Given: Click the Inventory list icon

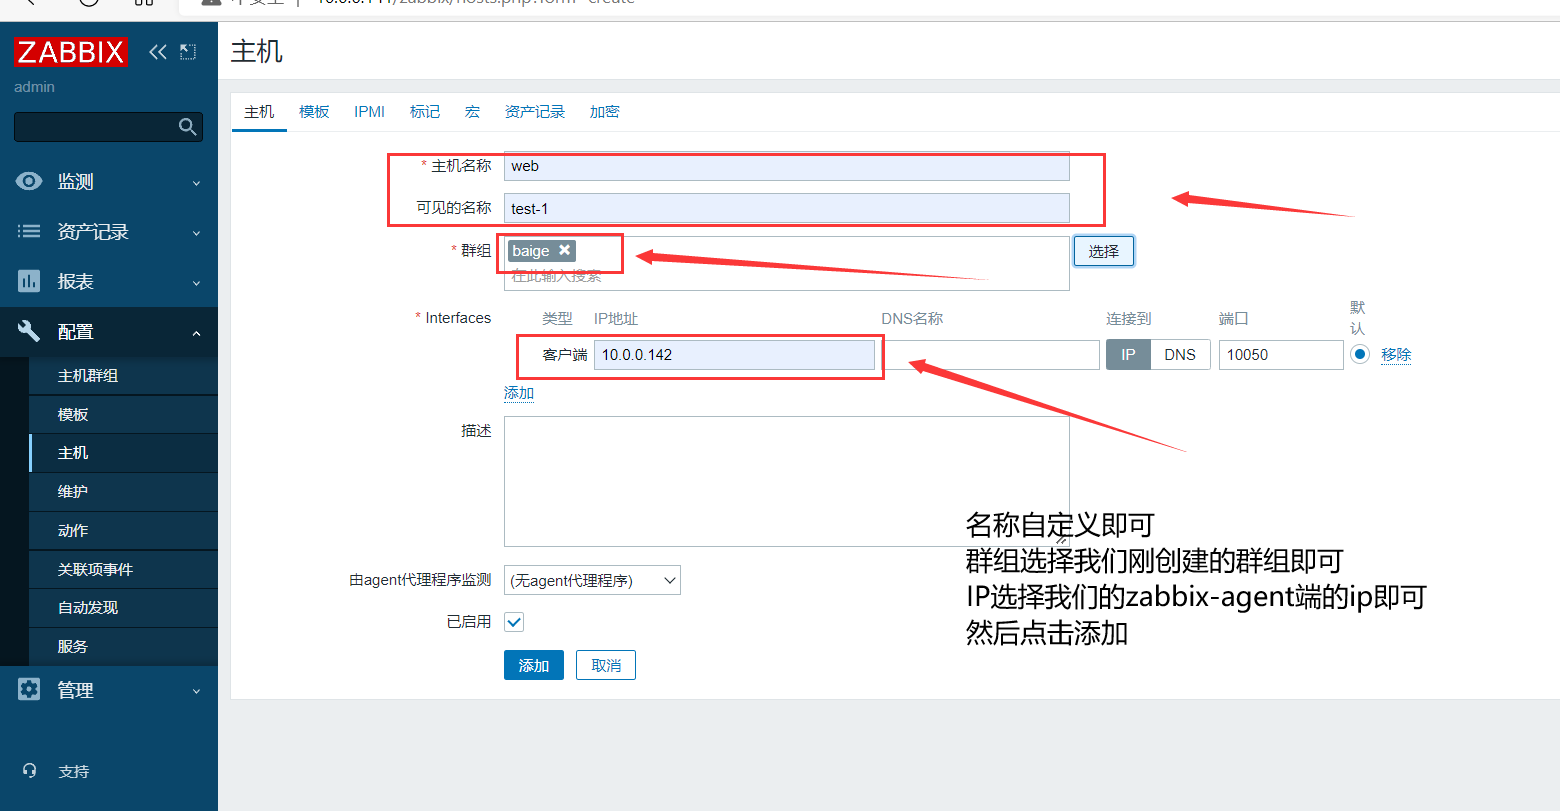Looking at the screenshot, I should [x=29, y=231].
